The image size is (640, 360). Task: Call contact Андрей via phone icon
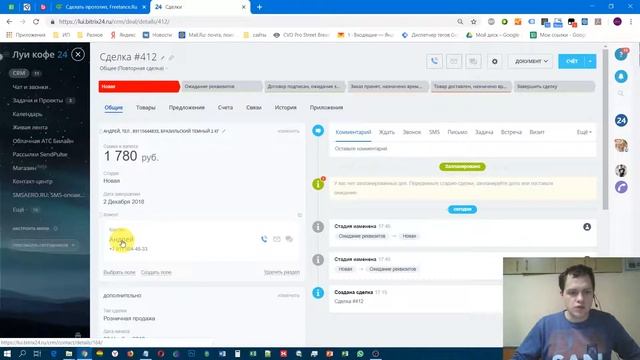pos(264,239)
